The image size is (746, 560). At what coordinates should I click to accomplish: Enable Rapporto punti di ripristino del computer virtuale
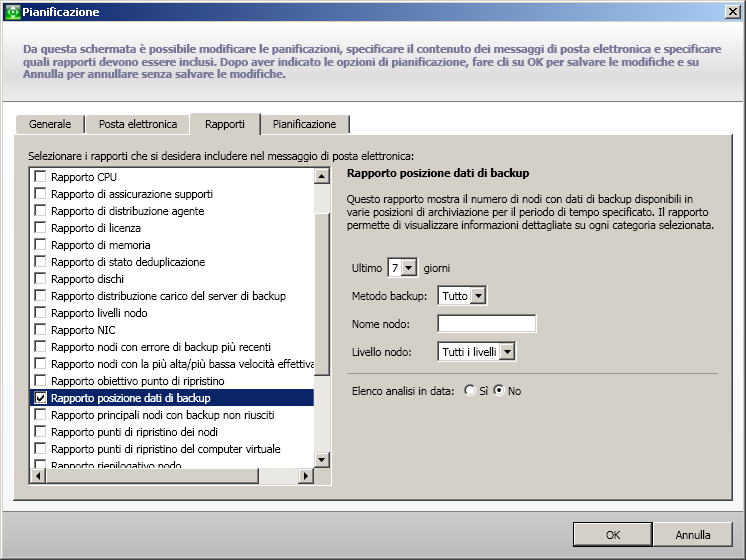click(40, 449)
